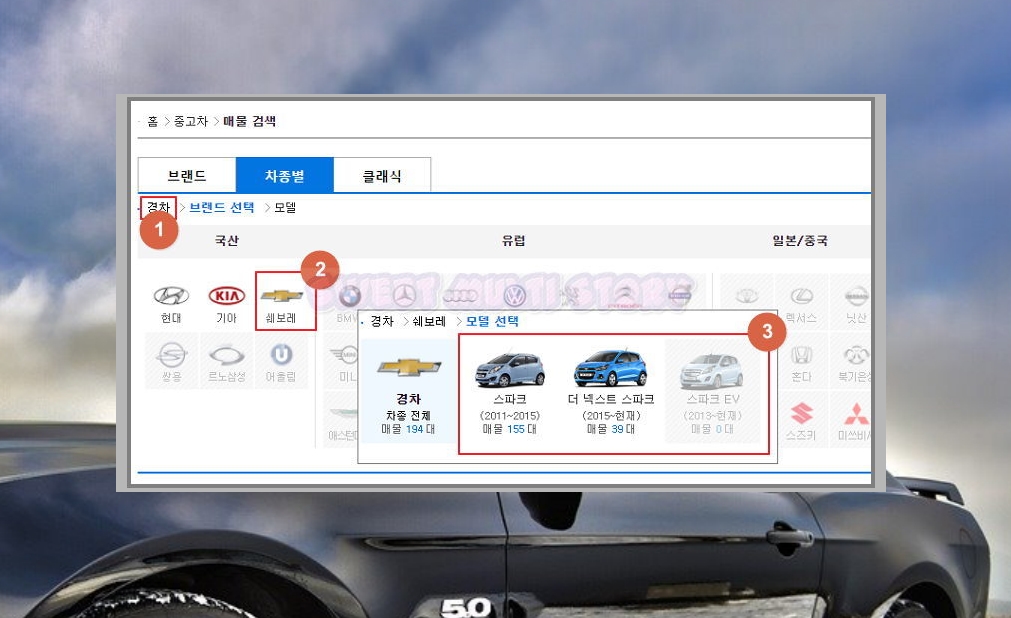Pick the Honda (혼다) brand logo
Image resolution: width=1011 pixels, height=618 pixels.
pos(801,355)
